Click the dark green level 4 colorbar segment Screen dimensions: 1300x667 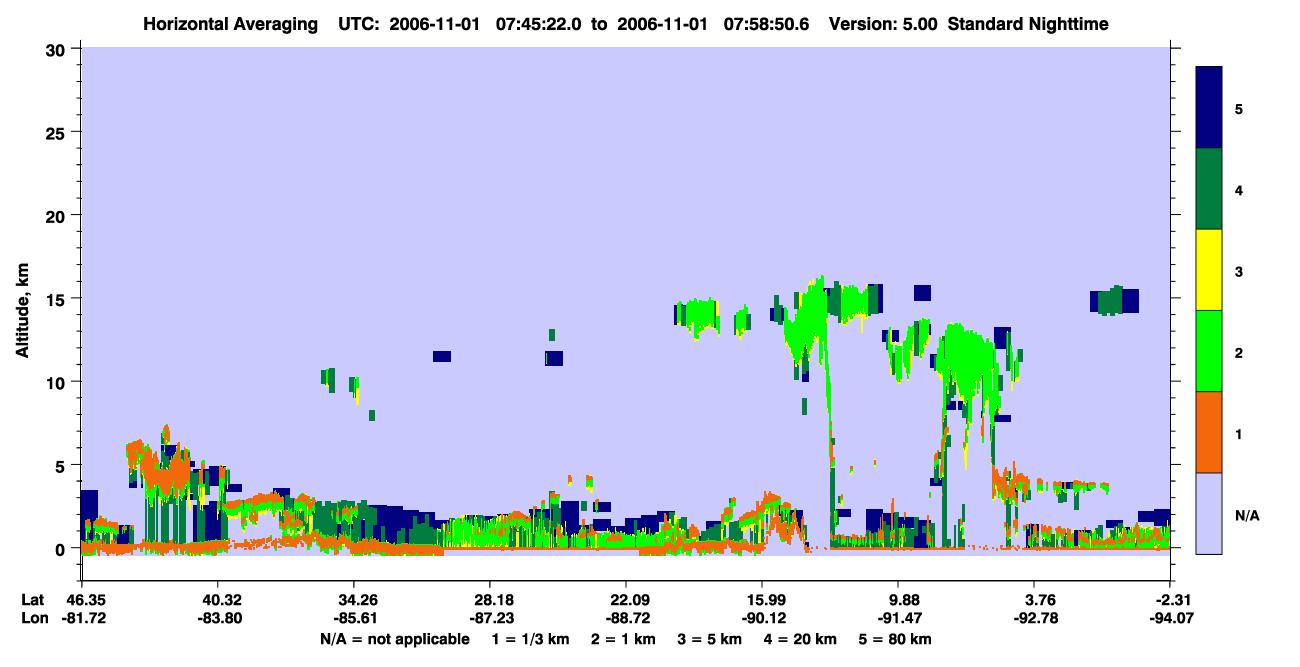click(1209, 189)
